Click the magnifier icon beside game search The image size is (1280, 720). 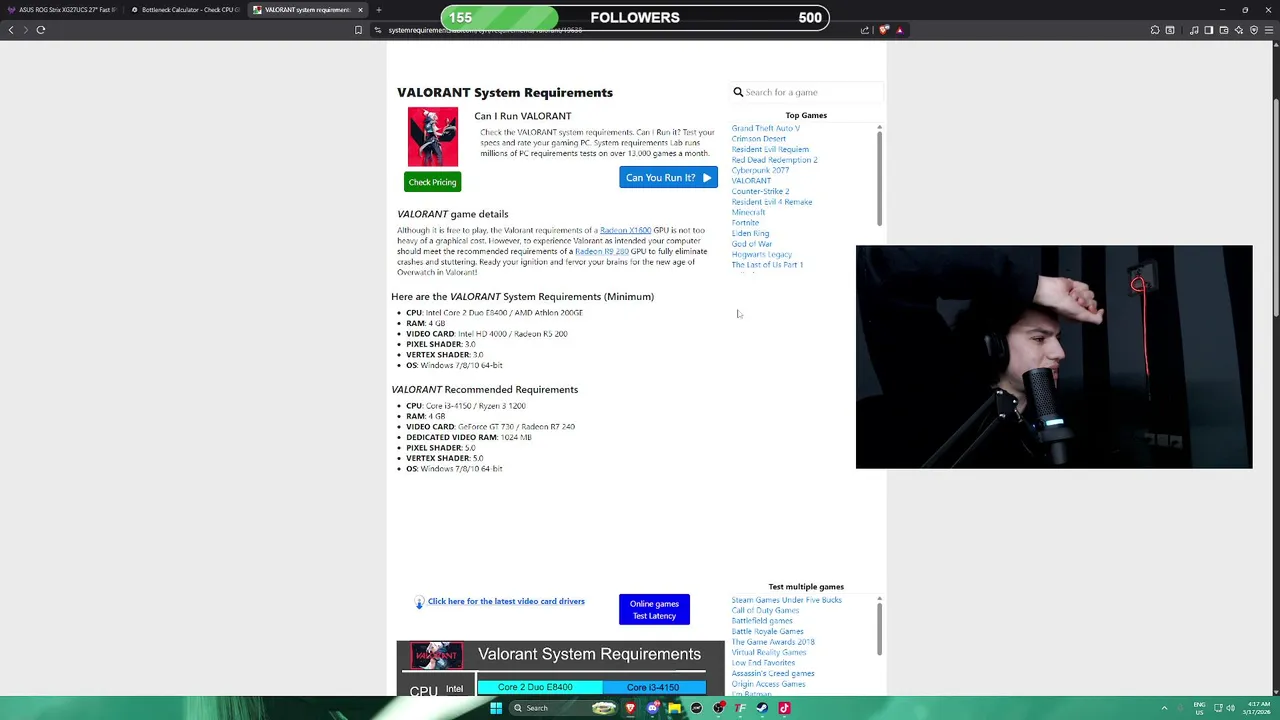(738, 92)
